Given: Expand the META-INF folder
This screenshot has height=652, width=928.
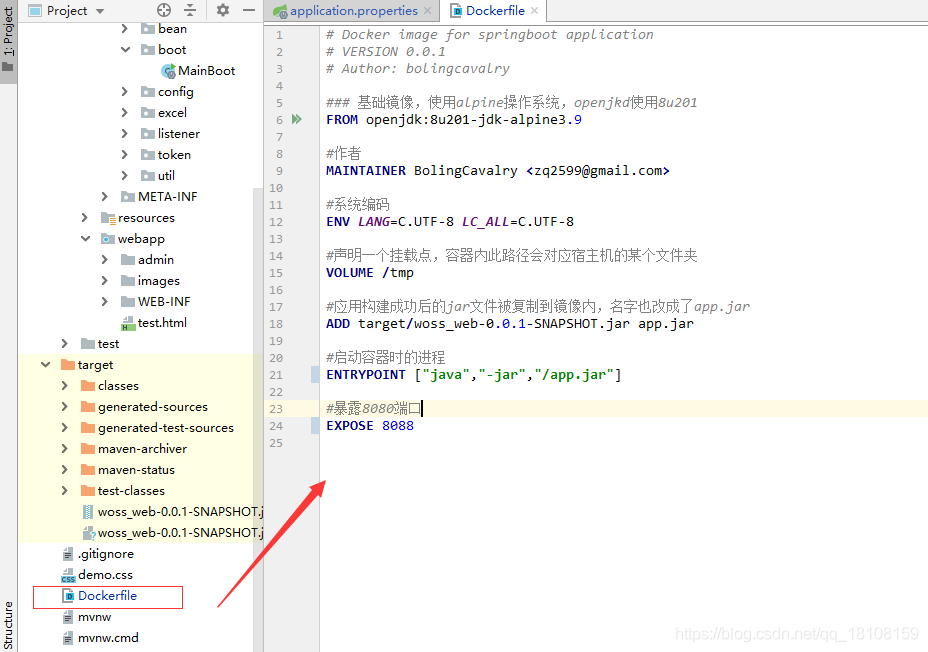Looking at the screenshot, I should point(105,196).
